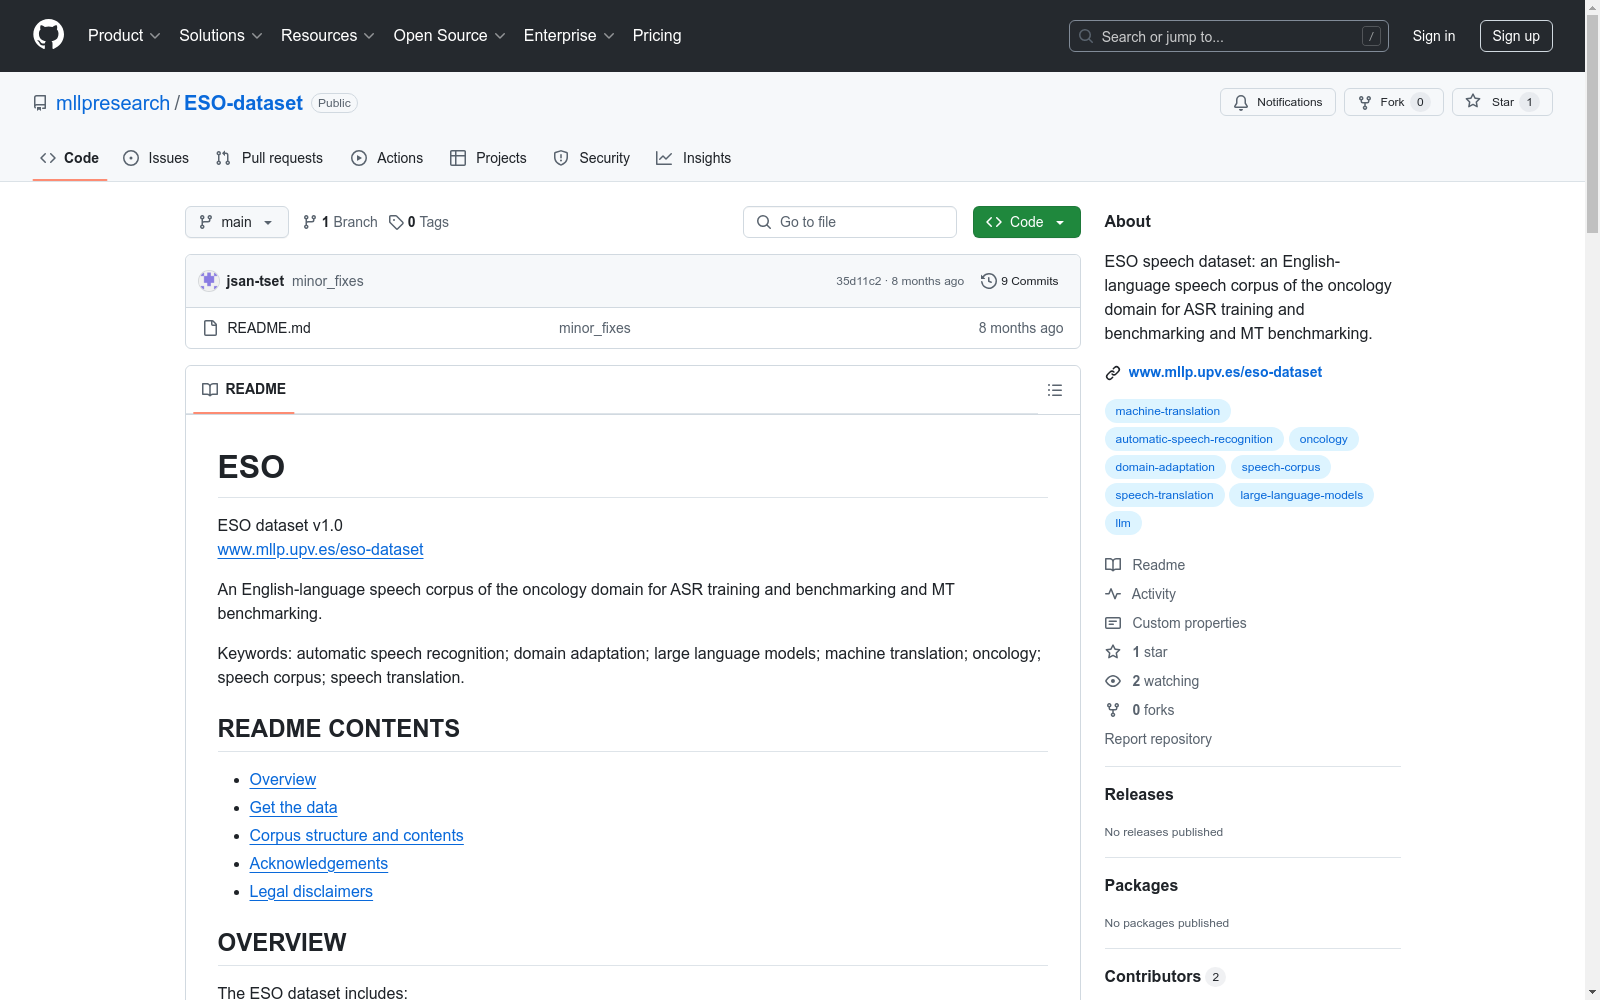Open the Pull requests tab

269,158
